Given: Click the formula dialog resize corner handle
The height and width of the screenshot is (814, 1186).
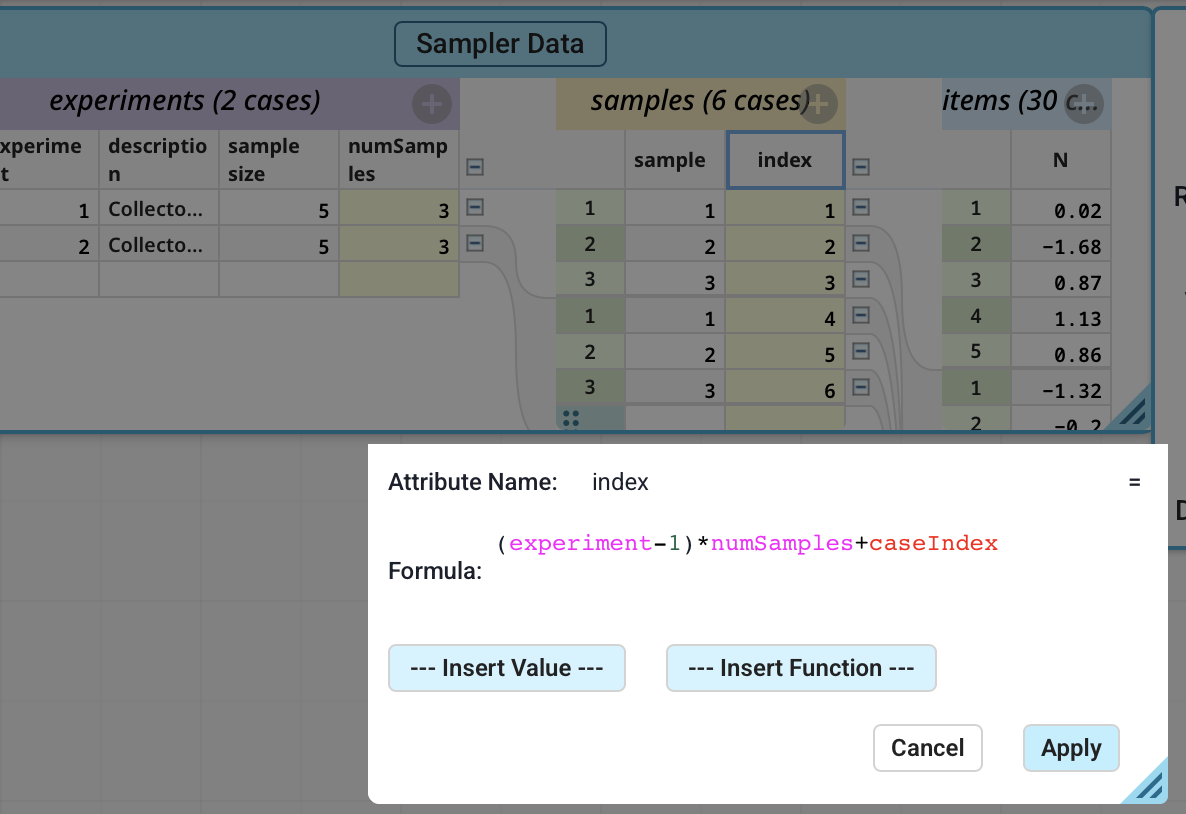Looking at the screenshot, I should [1146, 782].
